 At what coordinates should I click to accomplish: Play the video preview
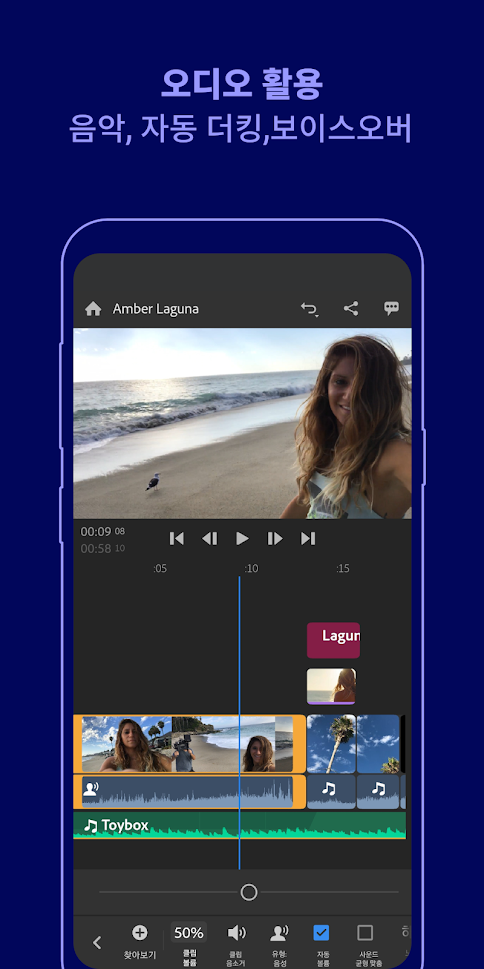pyautogui.click(x=242, y=538)
